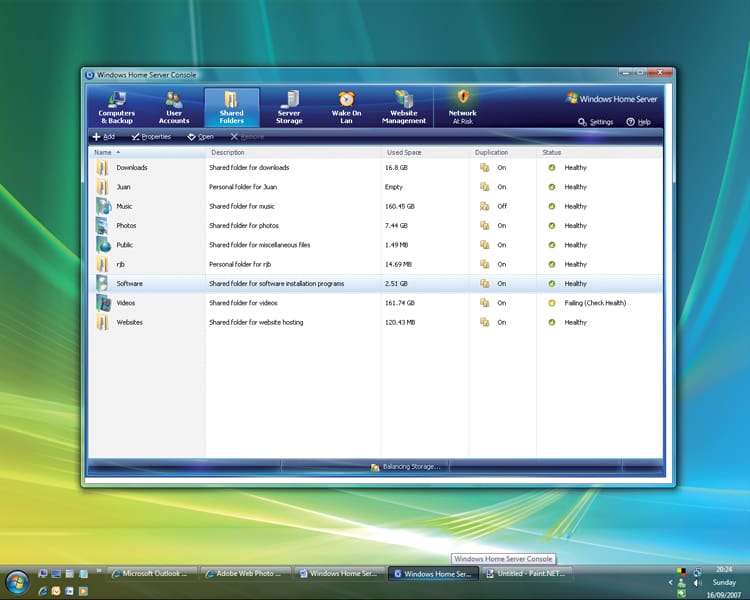Select the Photos folder icon
The height and width of the screenshot is (600, 750).
point(102,225)
